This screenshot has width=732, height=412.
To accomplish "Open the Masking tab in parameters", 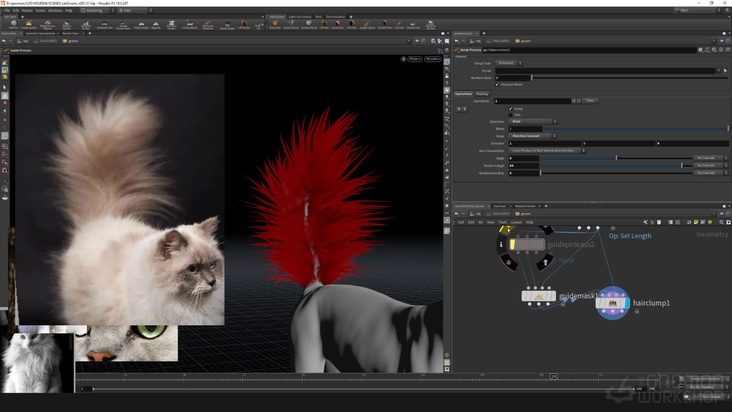I will coord(482,94).
